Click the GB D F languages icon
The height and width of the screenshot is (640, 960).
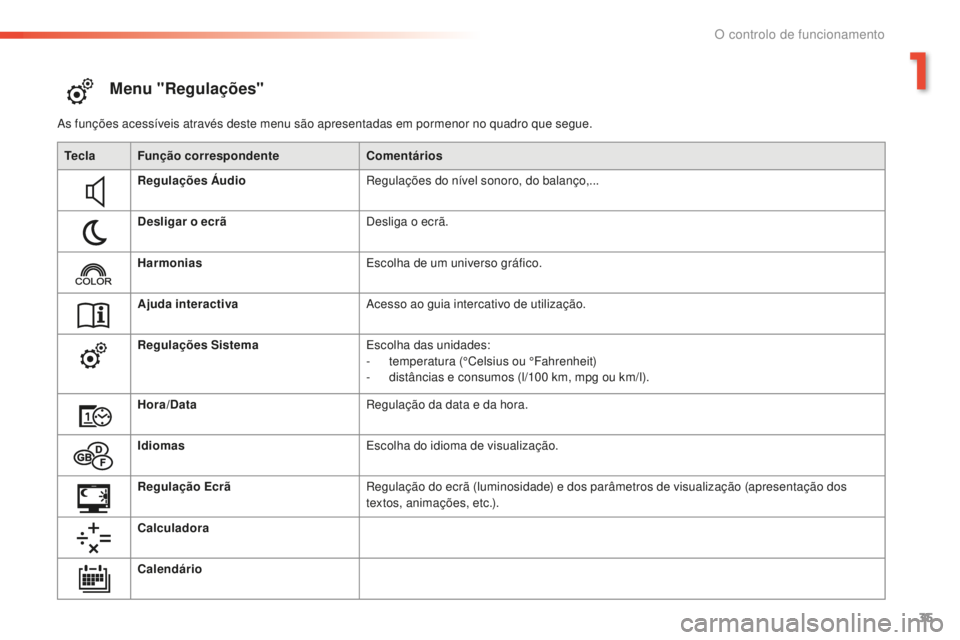tap(94, 456)
